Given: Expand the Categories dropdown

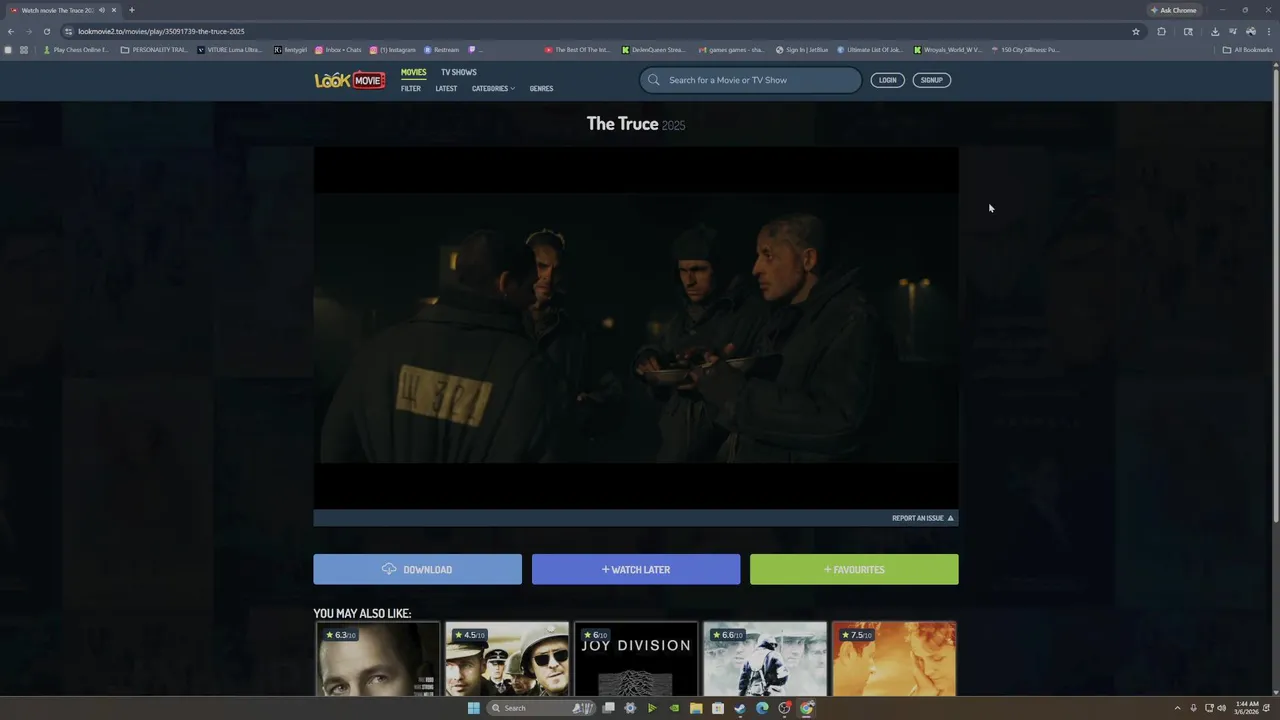Looking at the screenshot, I should tap(493, 89).
